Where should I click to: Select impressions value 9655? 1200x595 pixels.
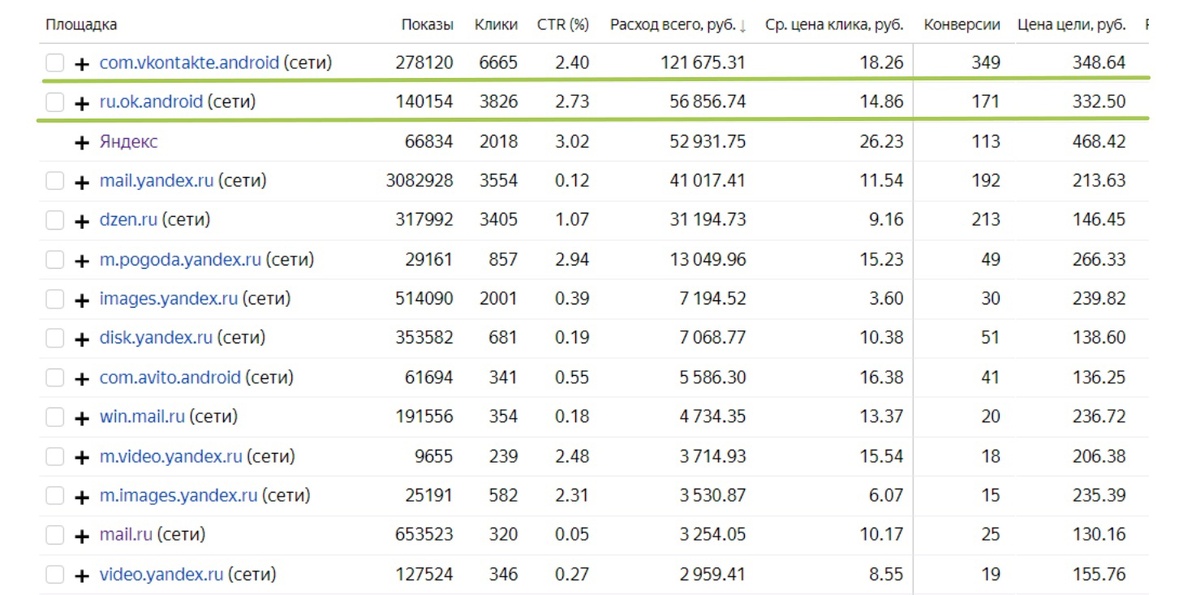tap(434, 457)
